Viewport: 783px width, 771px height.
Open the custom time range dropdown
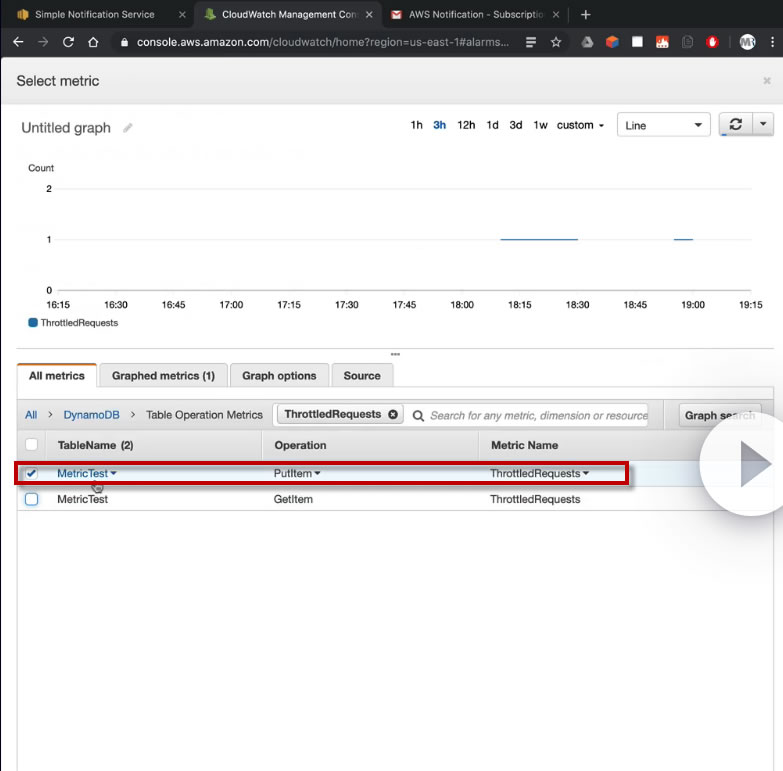580,125
